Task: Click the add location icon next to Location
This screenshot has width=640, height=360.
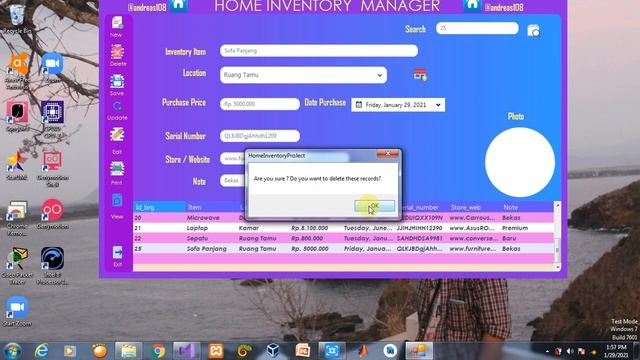Action: pos(420,75)
